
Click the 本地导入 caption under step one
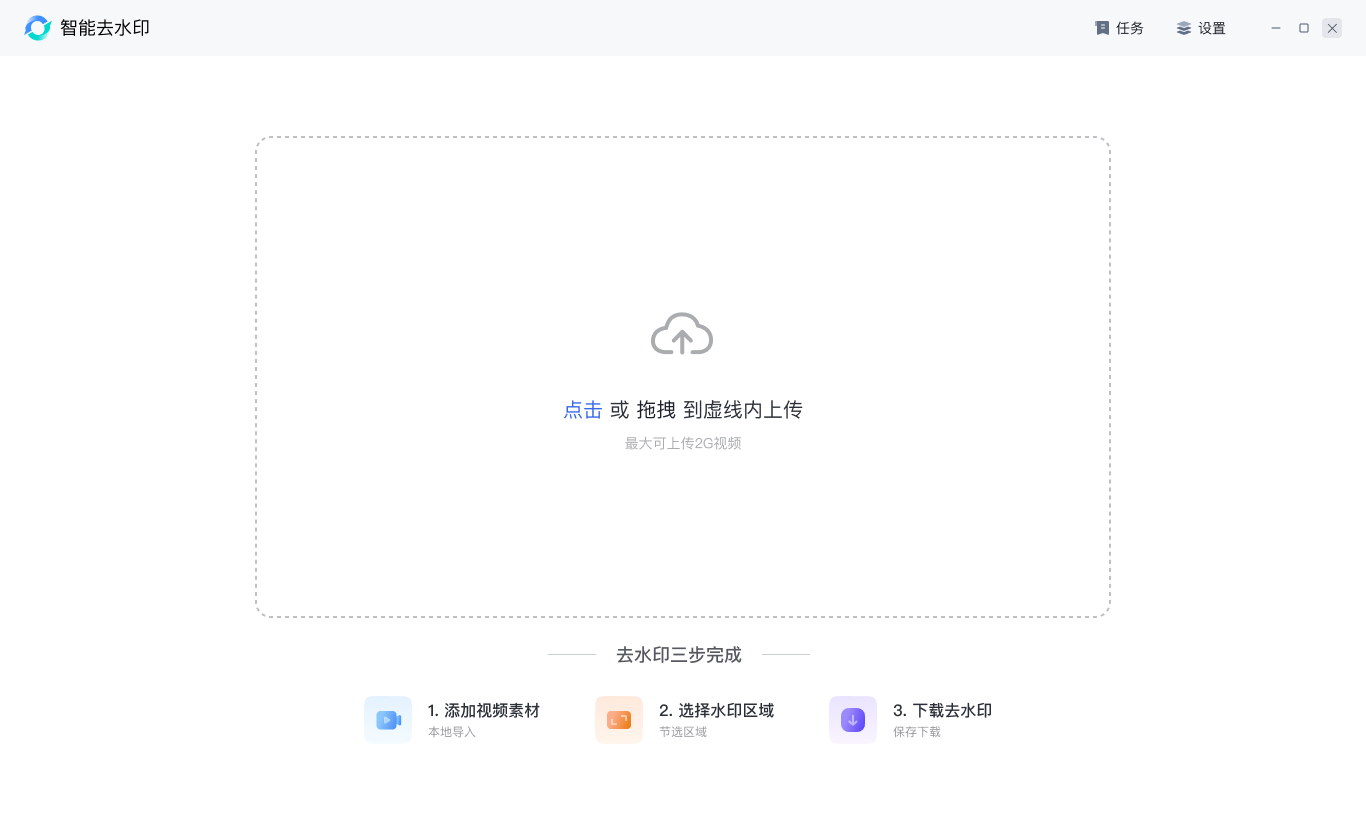[452, 732]
